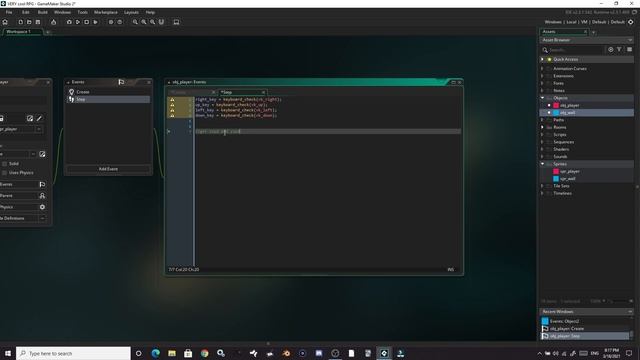The width and height of the screenshot is (640, 360).
Task: Open the Marketplace menu
Action: tap(106, 12)
